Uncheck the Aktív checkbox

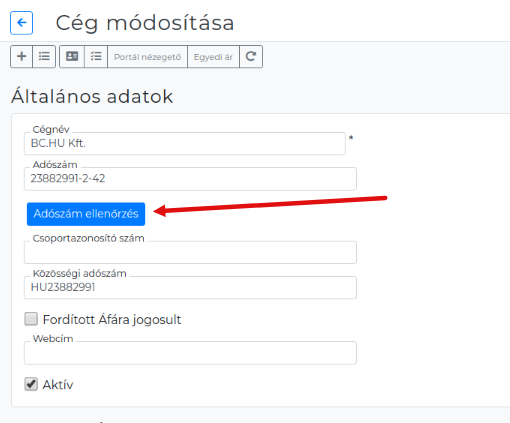pos(31,384)
